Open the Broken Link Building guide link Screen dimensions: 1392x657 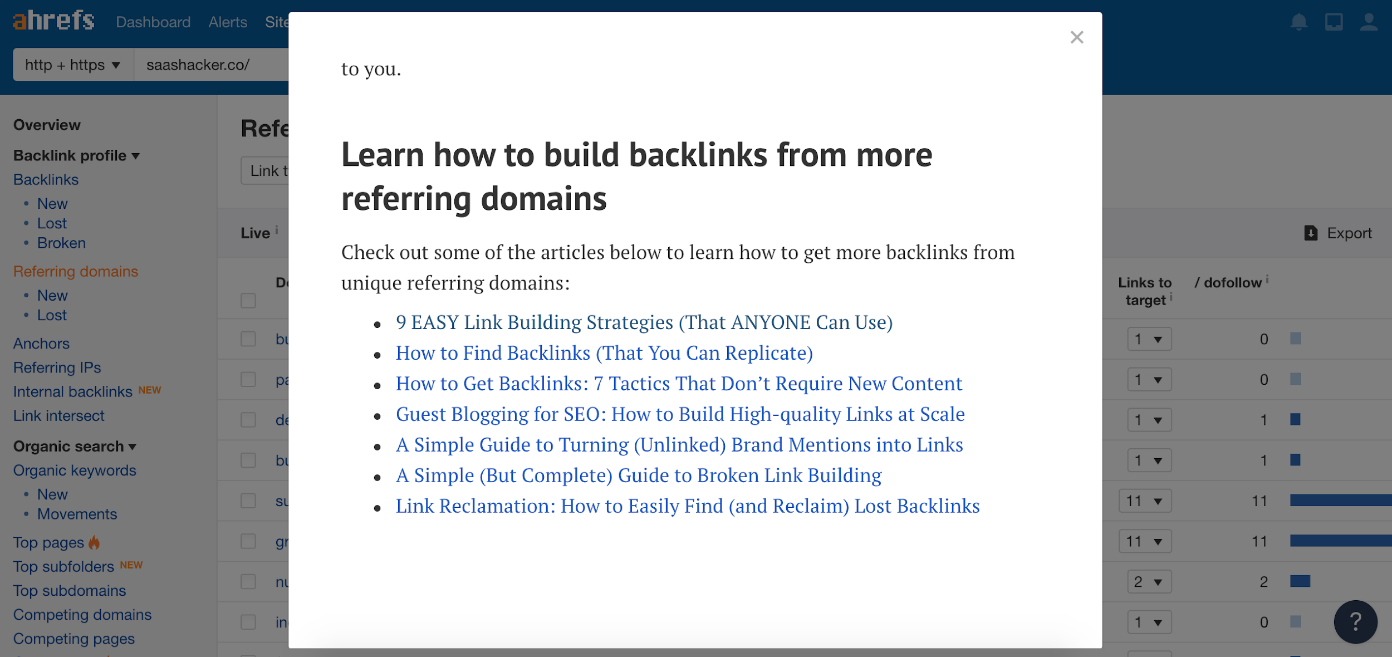(639, 475)
